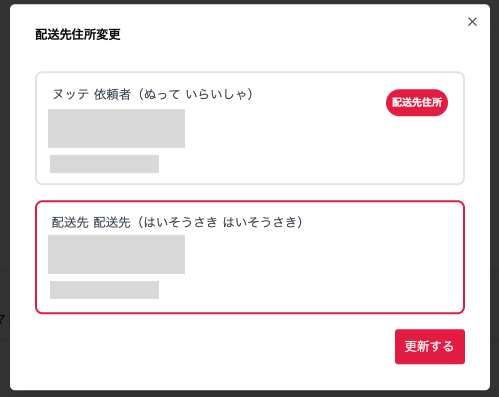499x397 pixels.
Task: Close the 配送先住所変更 dialog with the X icon
Action: (x=472, y=22)
